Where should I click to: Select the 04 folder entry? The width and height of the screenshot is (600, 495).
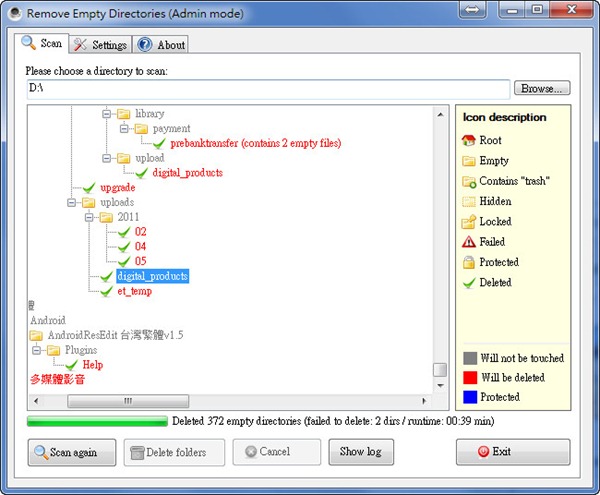pos(140,246)
